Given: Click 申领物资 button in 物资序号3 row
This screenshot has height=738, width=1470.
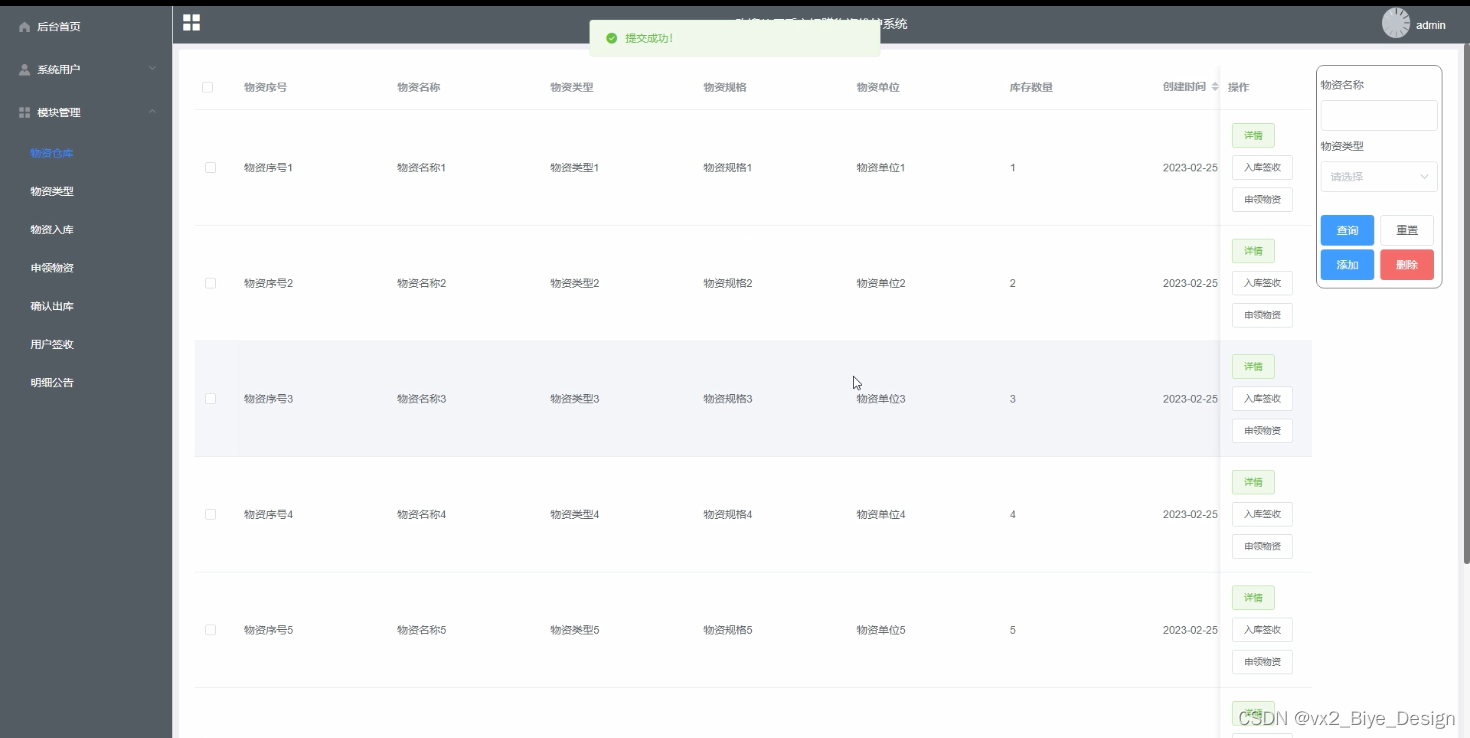Looking at the screenshot, I should (x=1262, y=430).
